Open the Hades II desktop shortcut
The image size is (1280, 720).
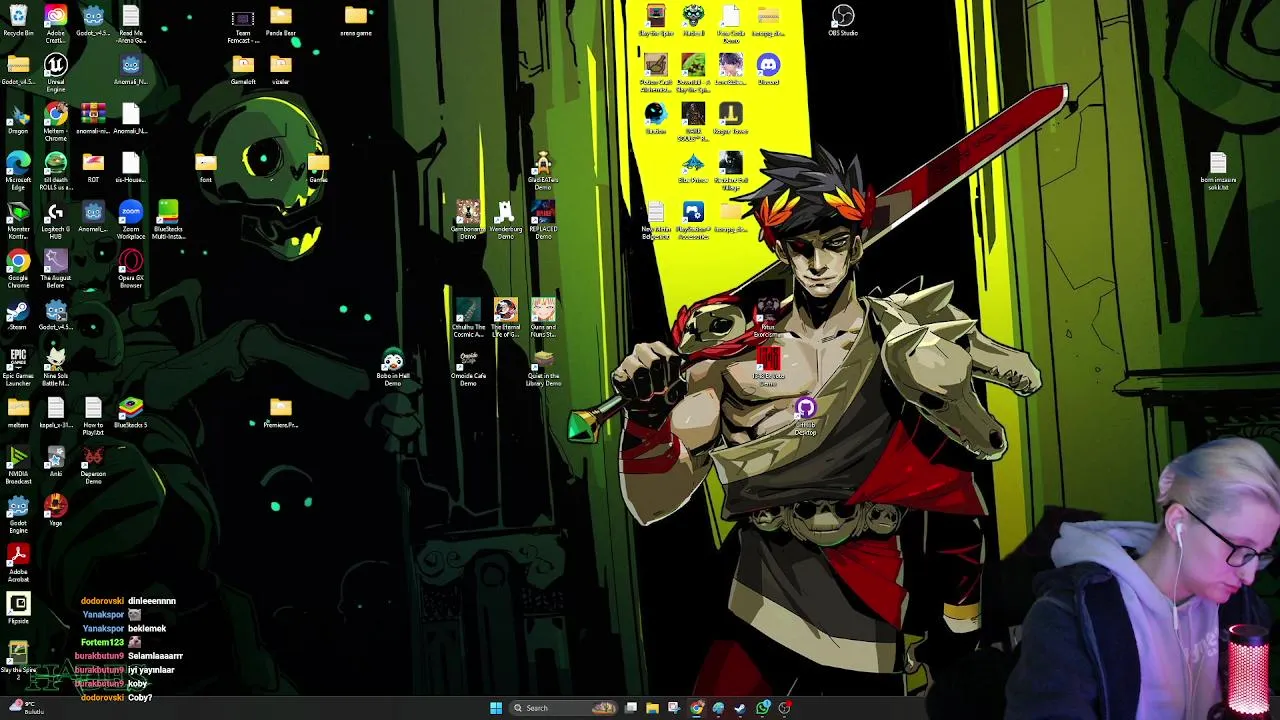(x=693, y=20)
